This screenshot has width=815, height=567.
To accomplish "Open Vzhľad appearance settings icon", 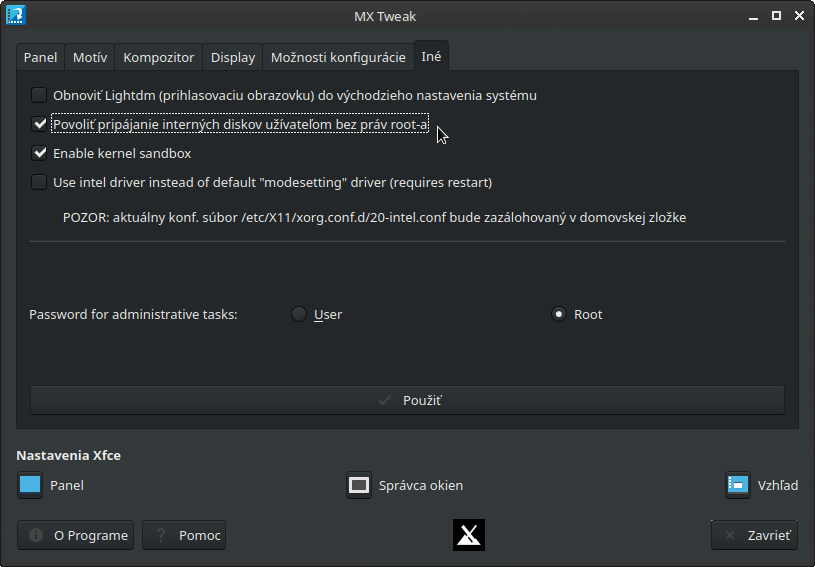I will tap(738, 485).
